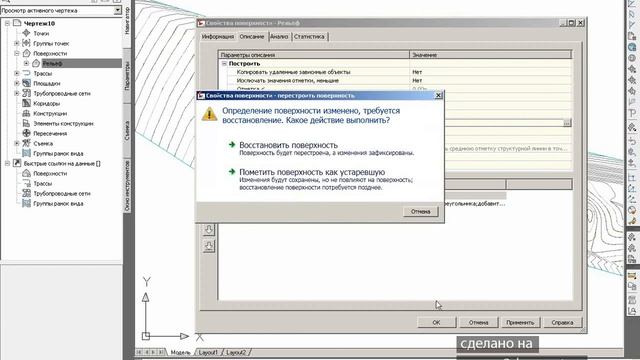Image resolution: width=640 pixels, height=360 pixels.
Task: Click Отмена in the rebuild surface dialog
Action: click(420, 211)
